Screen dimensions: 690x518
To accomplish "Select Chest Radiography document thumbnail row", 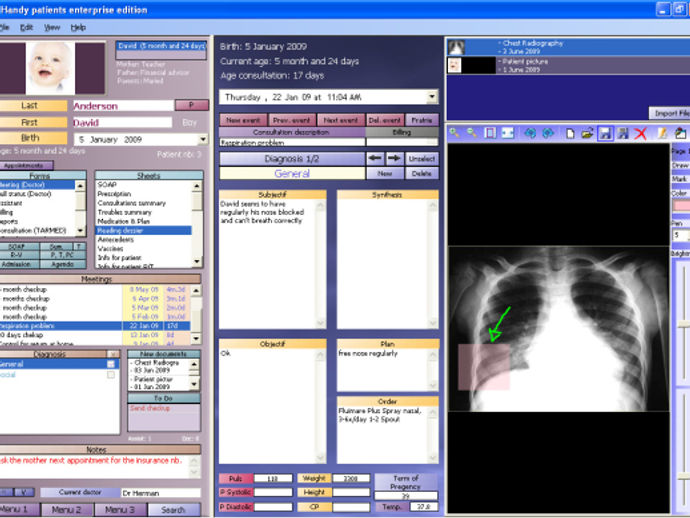I will point(568,47).
